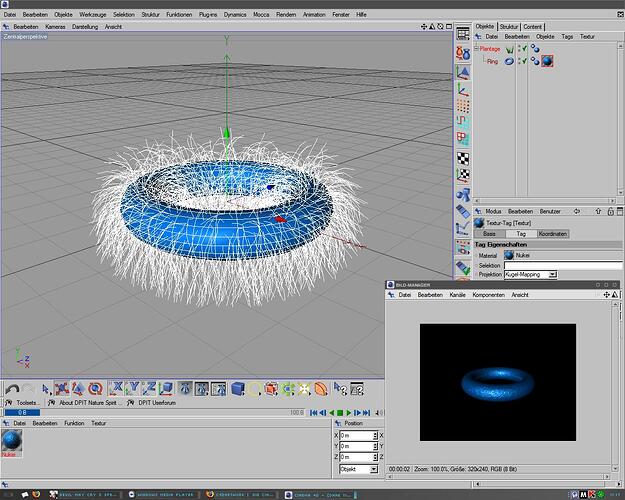Toggle attribute manager lock icon
The image size is (625, 500).
click(610, 211)
